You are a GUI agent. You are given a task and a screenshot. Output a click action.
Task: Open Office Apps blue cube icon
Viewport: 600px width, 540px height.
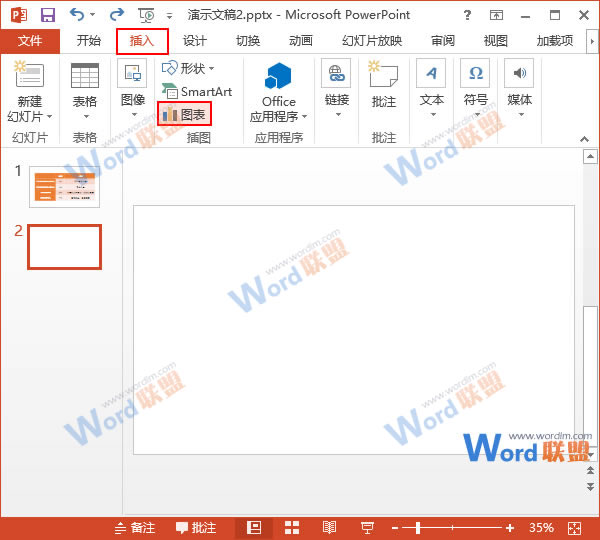(278, 76)
